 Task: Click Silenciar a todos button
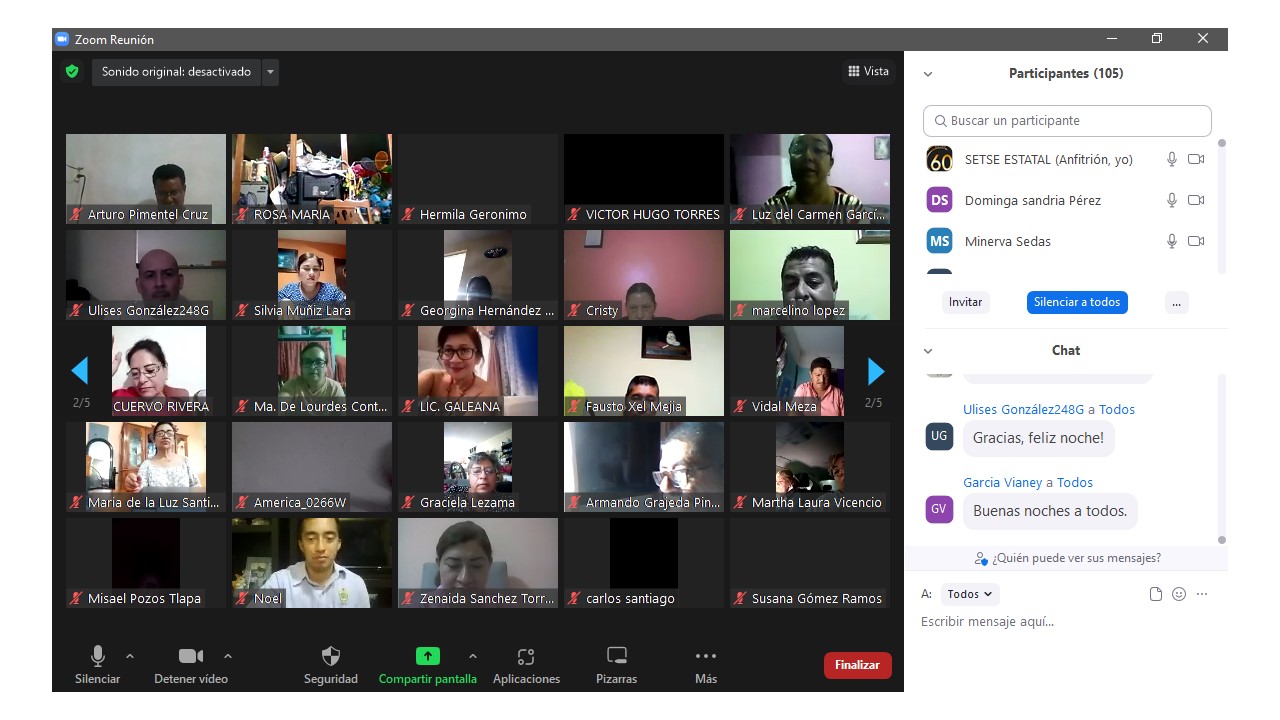(x=1077, y=302)
